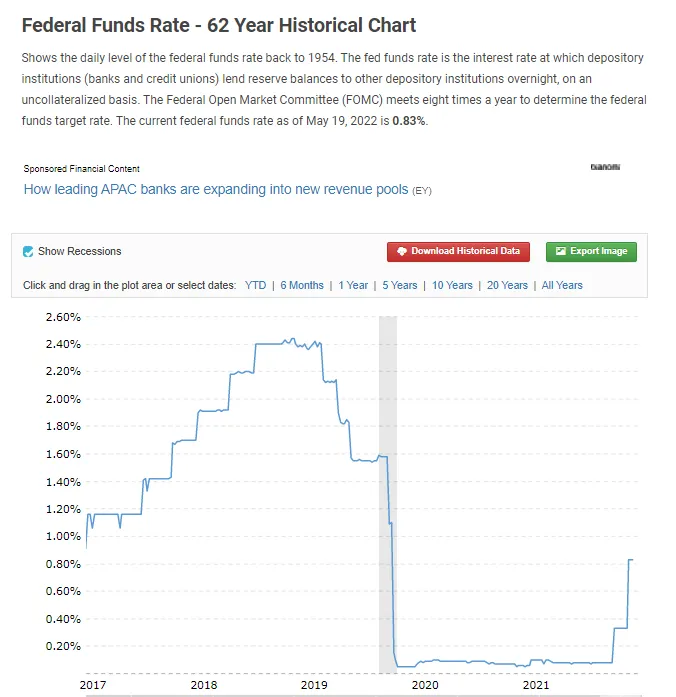Click the Dianomi sponsor logo
Image resolution: width=676 pixels, height=697 pixels.
point(605,167)
